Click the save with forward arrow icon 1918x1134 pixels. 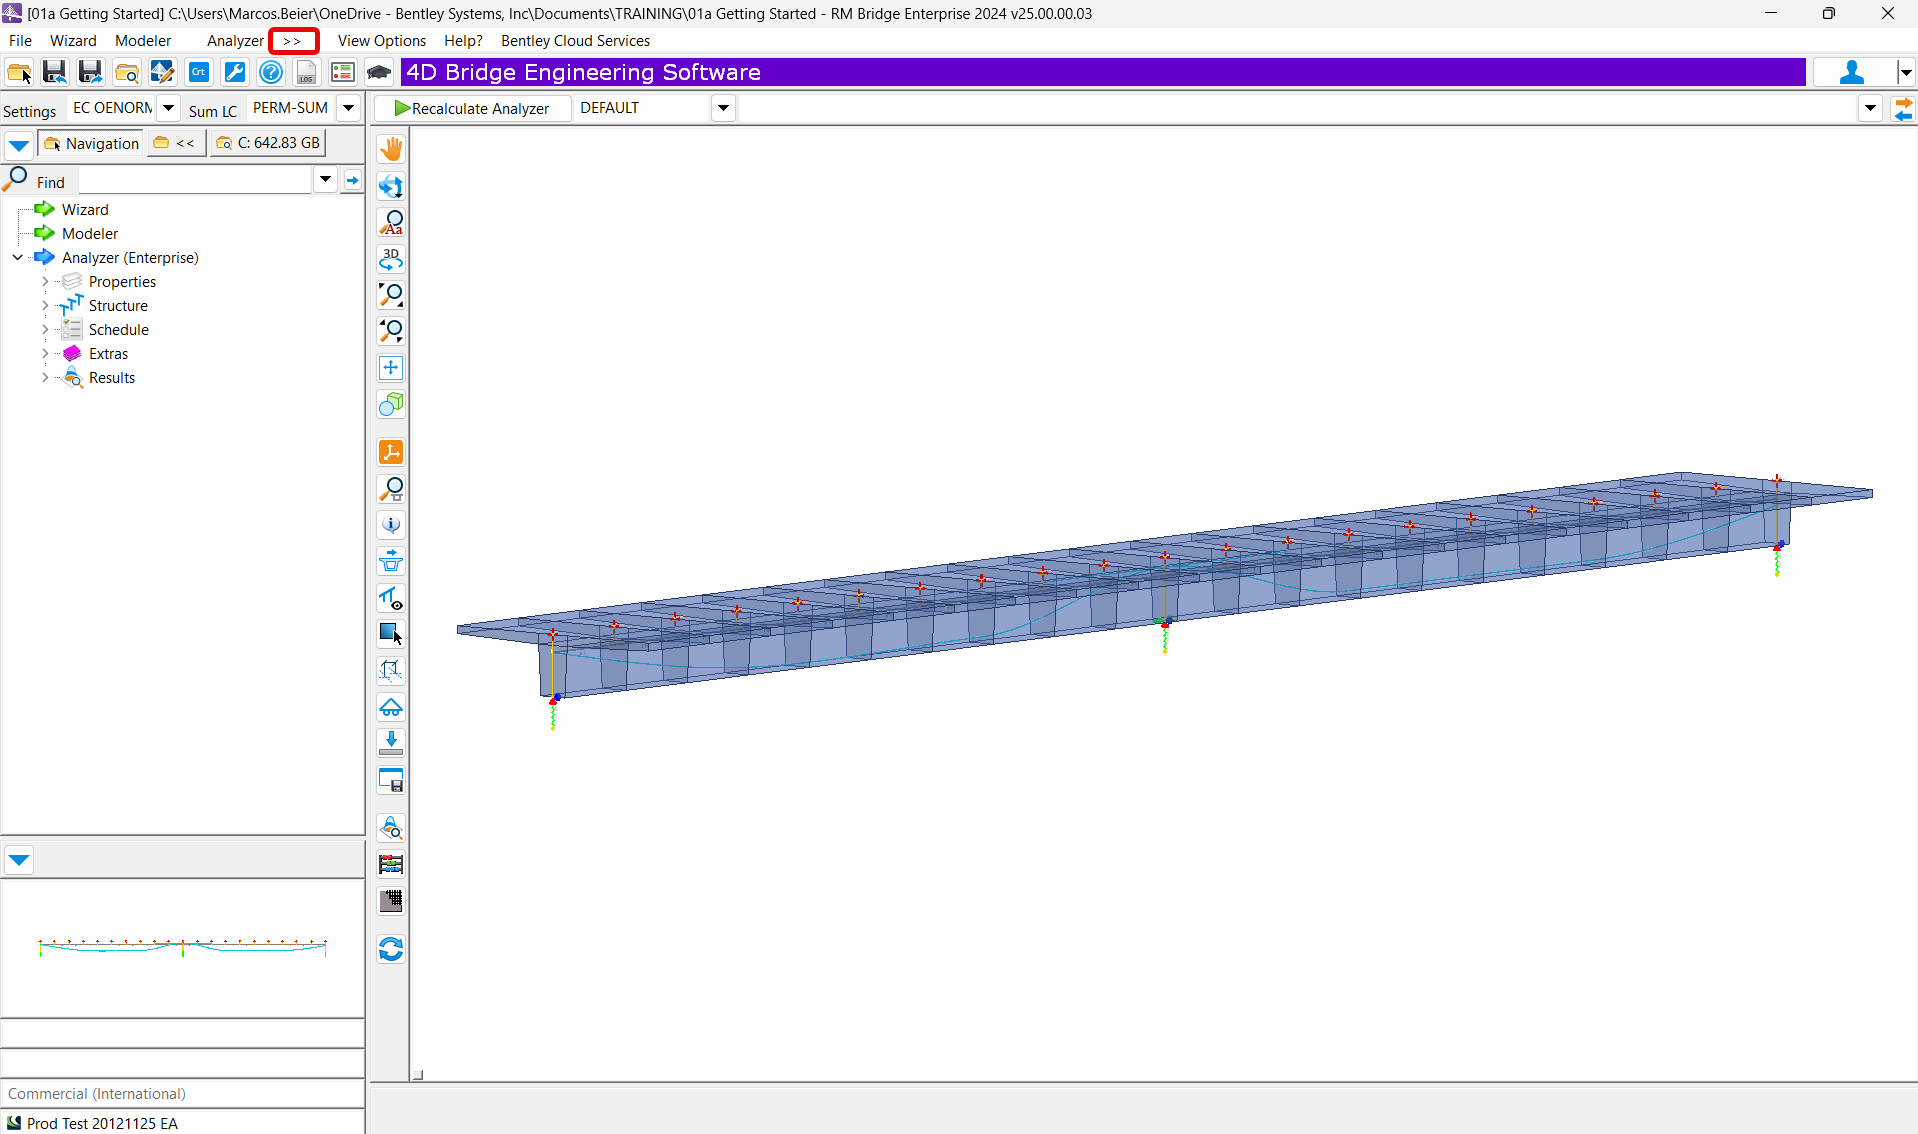(90, 72)
